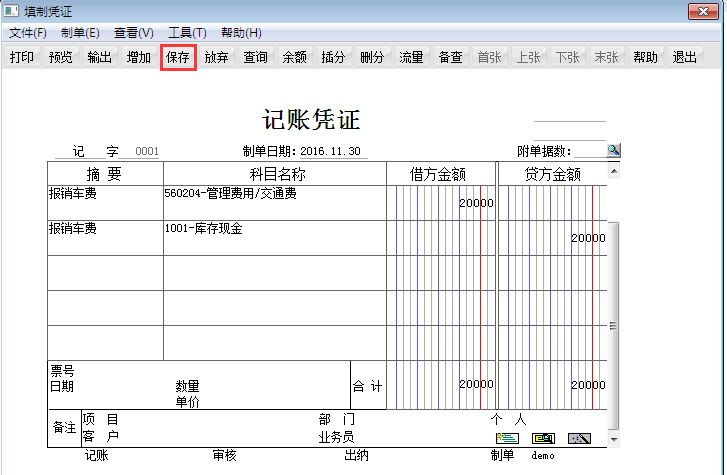Screen dimensions: 727x475
Task: Open the 余额 balance view
Action: (x=294, y=57)
